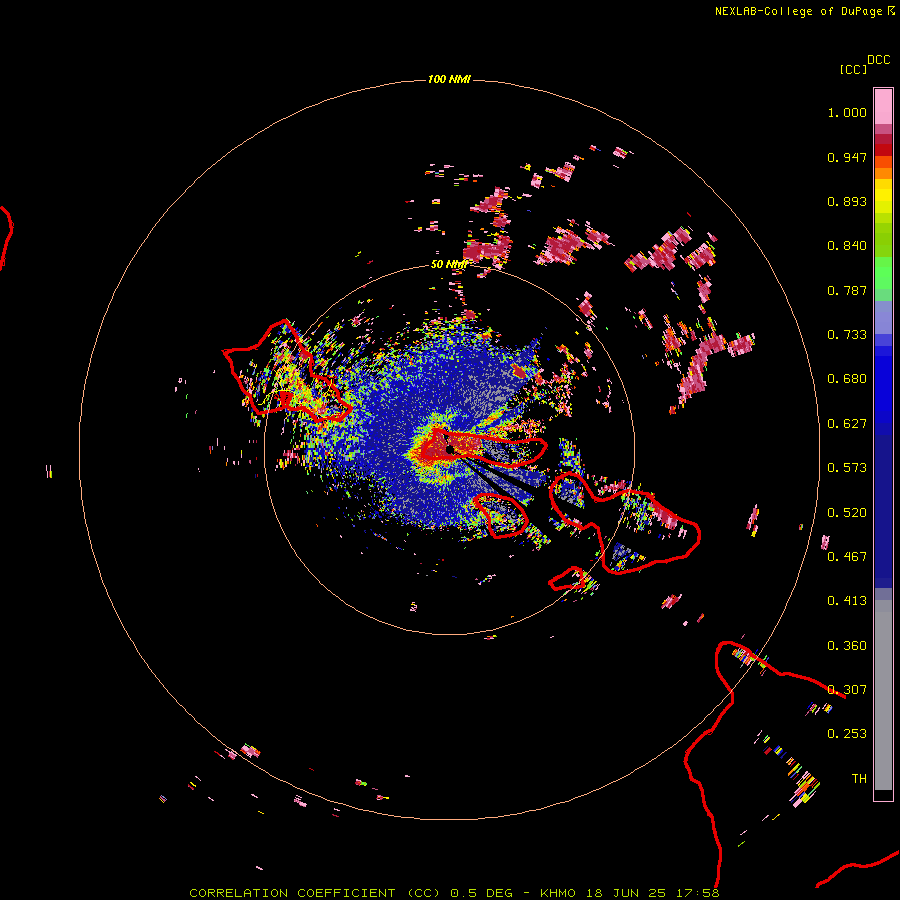Click the 0.520 scale value
The width and height of the screenshot is (900, 900).
pos(847,513)
